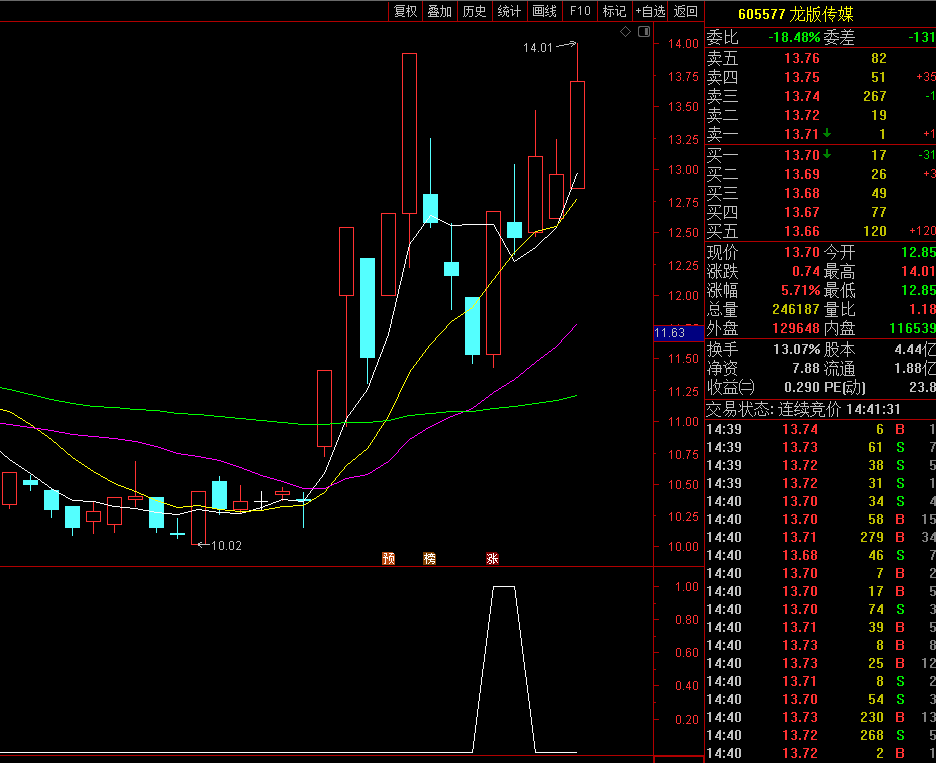Screen dimensions: 936x763
Task: Click 卖三 price 13.74
Action: (802, 96)
